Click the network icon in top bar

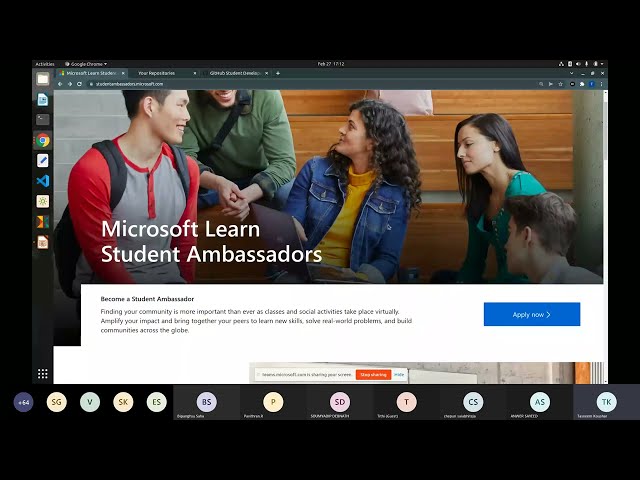561,64
